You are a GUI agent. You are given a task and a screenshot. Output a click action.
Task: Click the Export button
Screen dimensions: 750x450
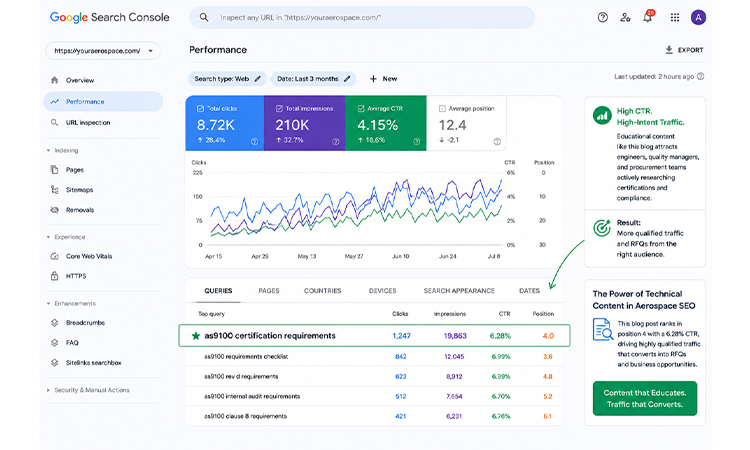click(684, 50)
